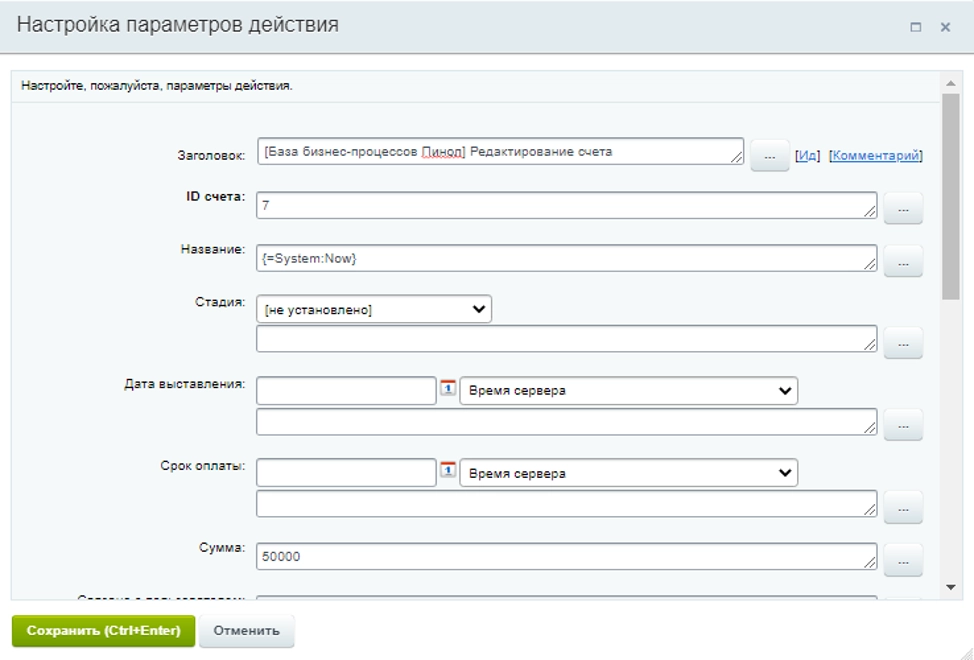This screenshot has height=660, width=974.
Task: Click the ellipsis button next to Название
Action: pos(903,261)
